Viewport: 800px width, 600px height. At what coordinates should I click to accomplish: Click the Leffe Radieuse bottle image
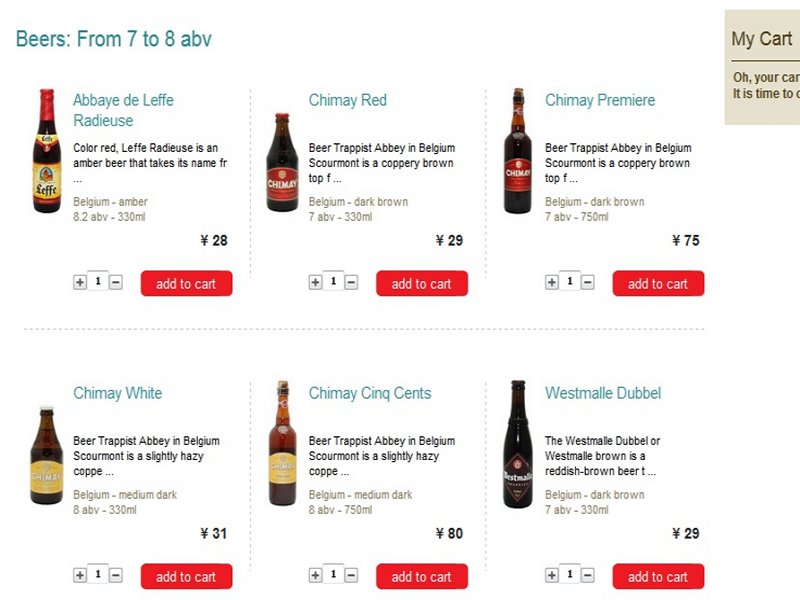click(46, 151)
